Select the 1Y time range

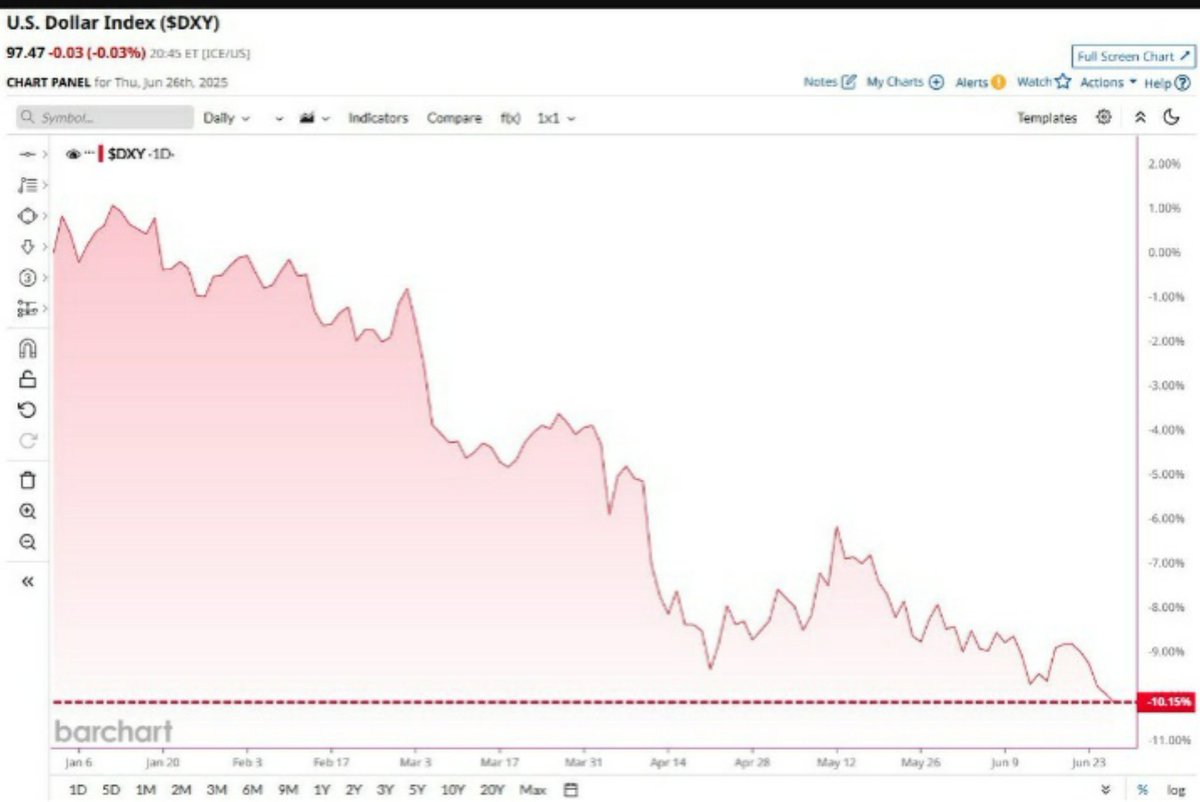click(x=321, y=790)
